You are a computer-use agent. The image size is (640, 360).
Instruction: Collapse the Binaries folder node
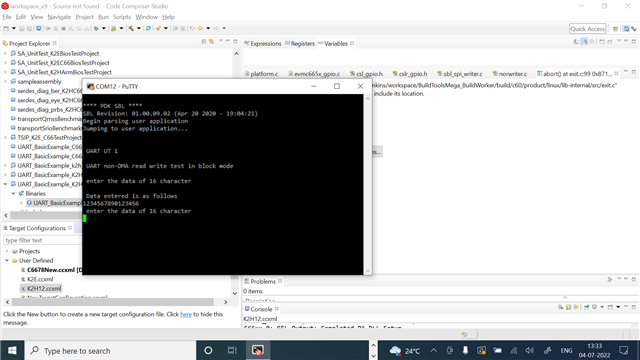(x=13, y=193)
